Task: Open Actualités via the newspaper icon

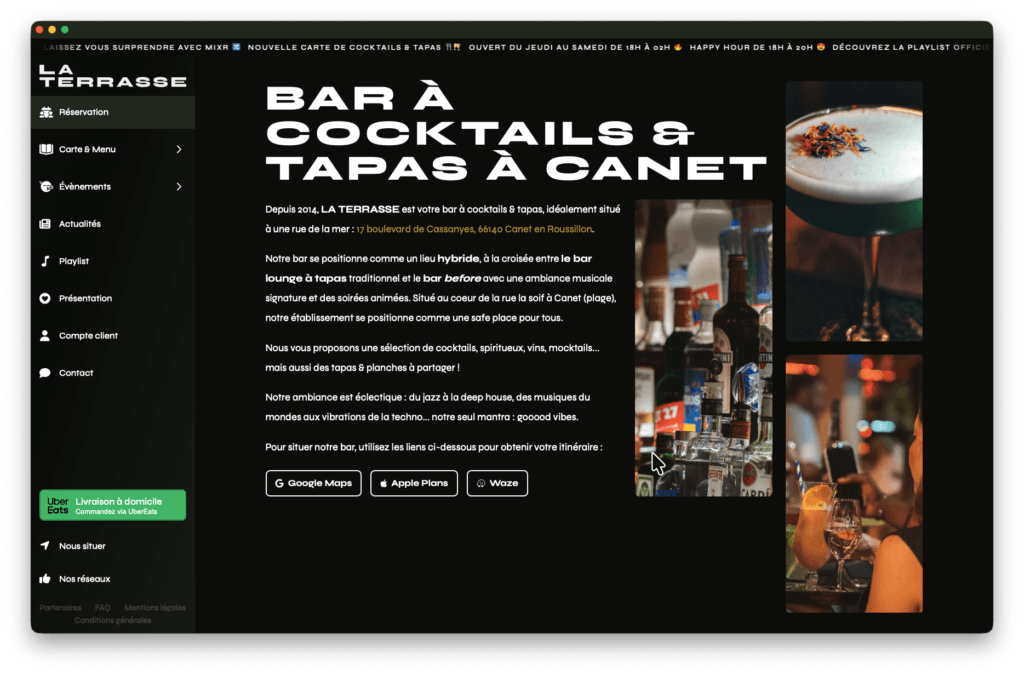Action: (x=44, y=224)
